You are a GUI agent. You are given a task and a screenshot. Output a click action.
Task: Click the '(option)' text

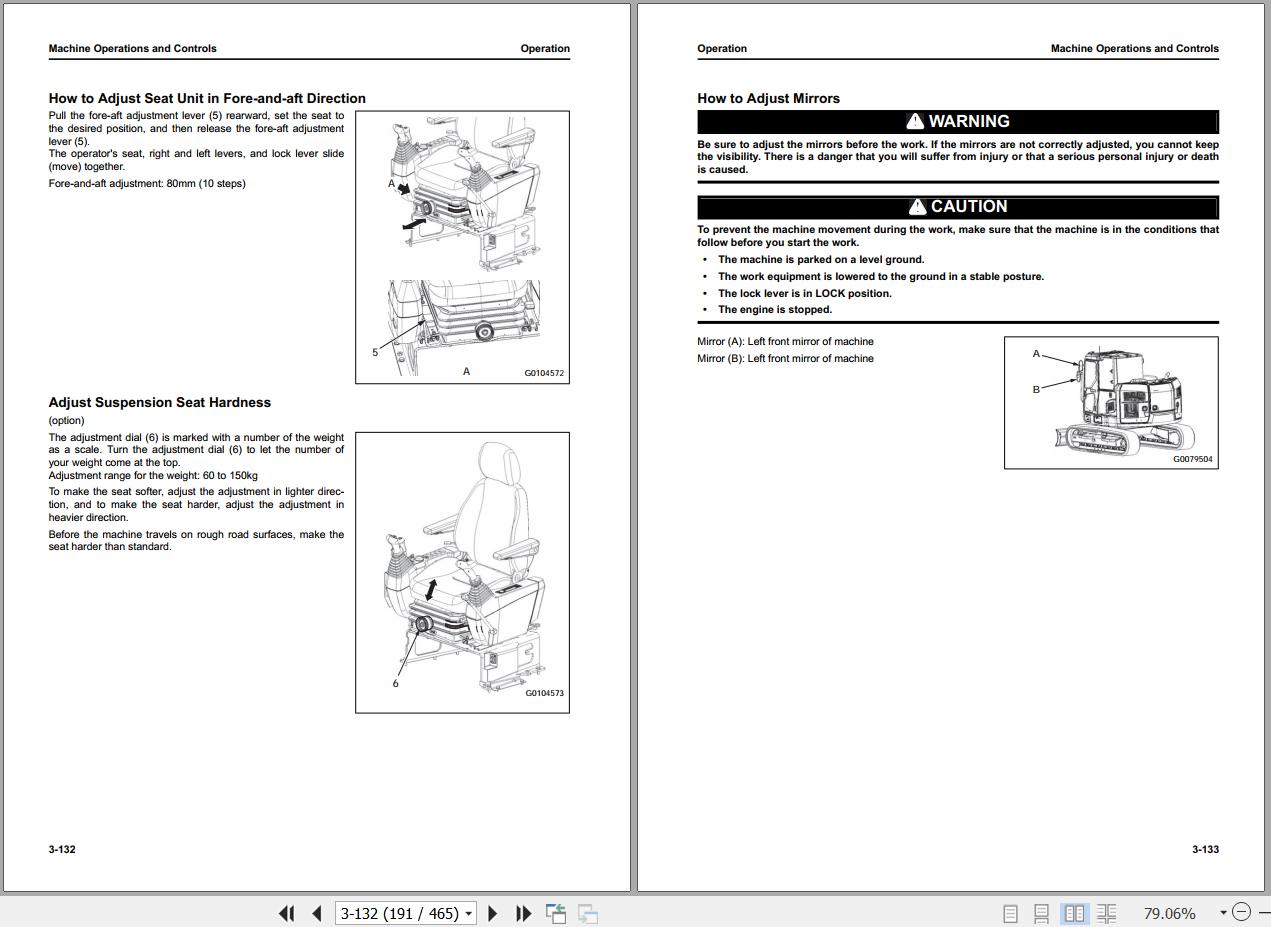click(x=67, y=420)
